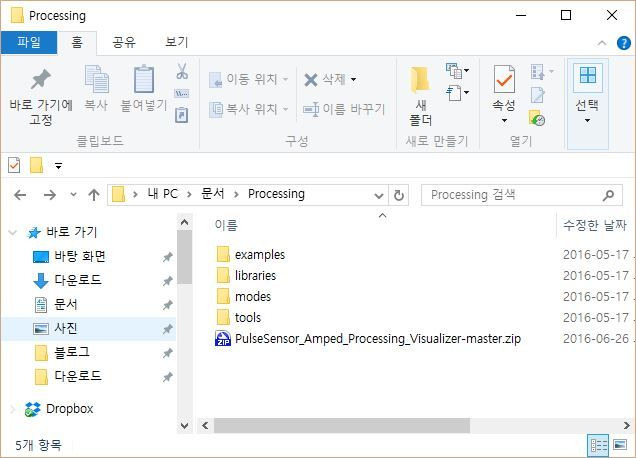
Task: Switch to details view in status bar
Action: 598,445
